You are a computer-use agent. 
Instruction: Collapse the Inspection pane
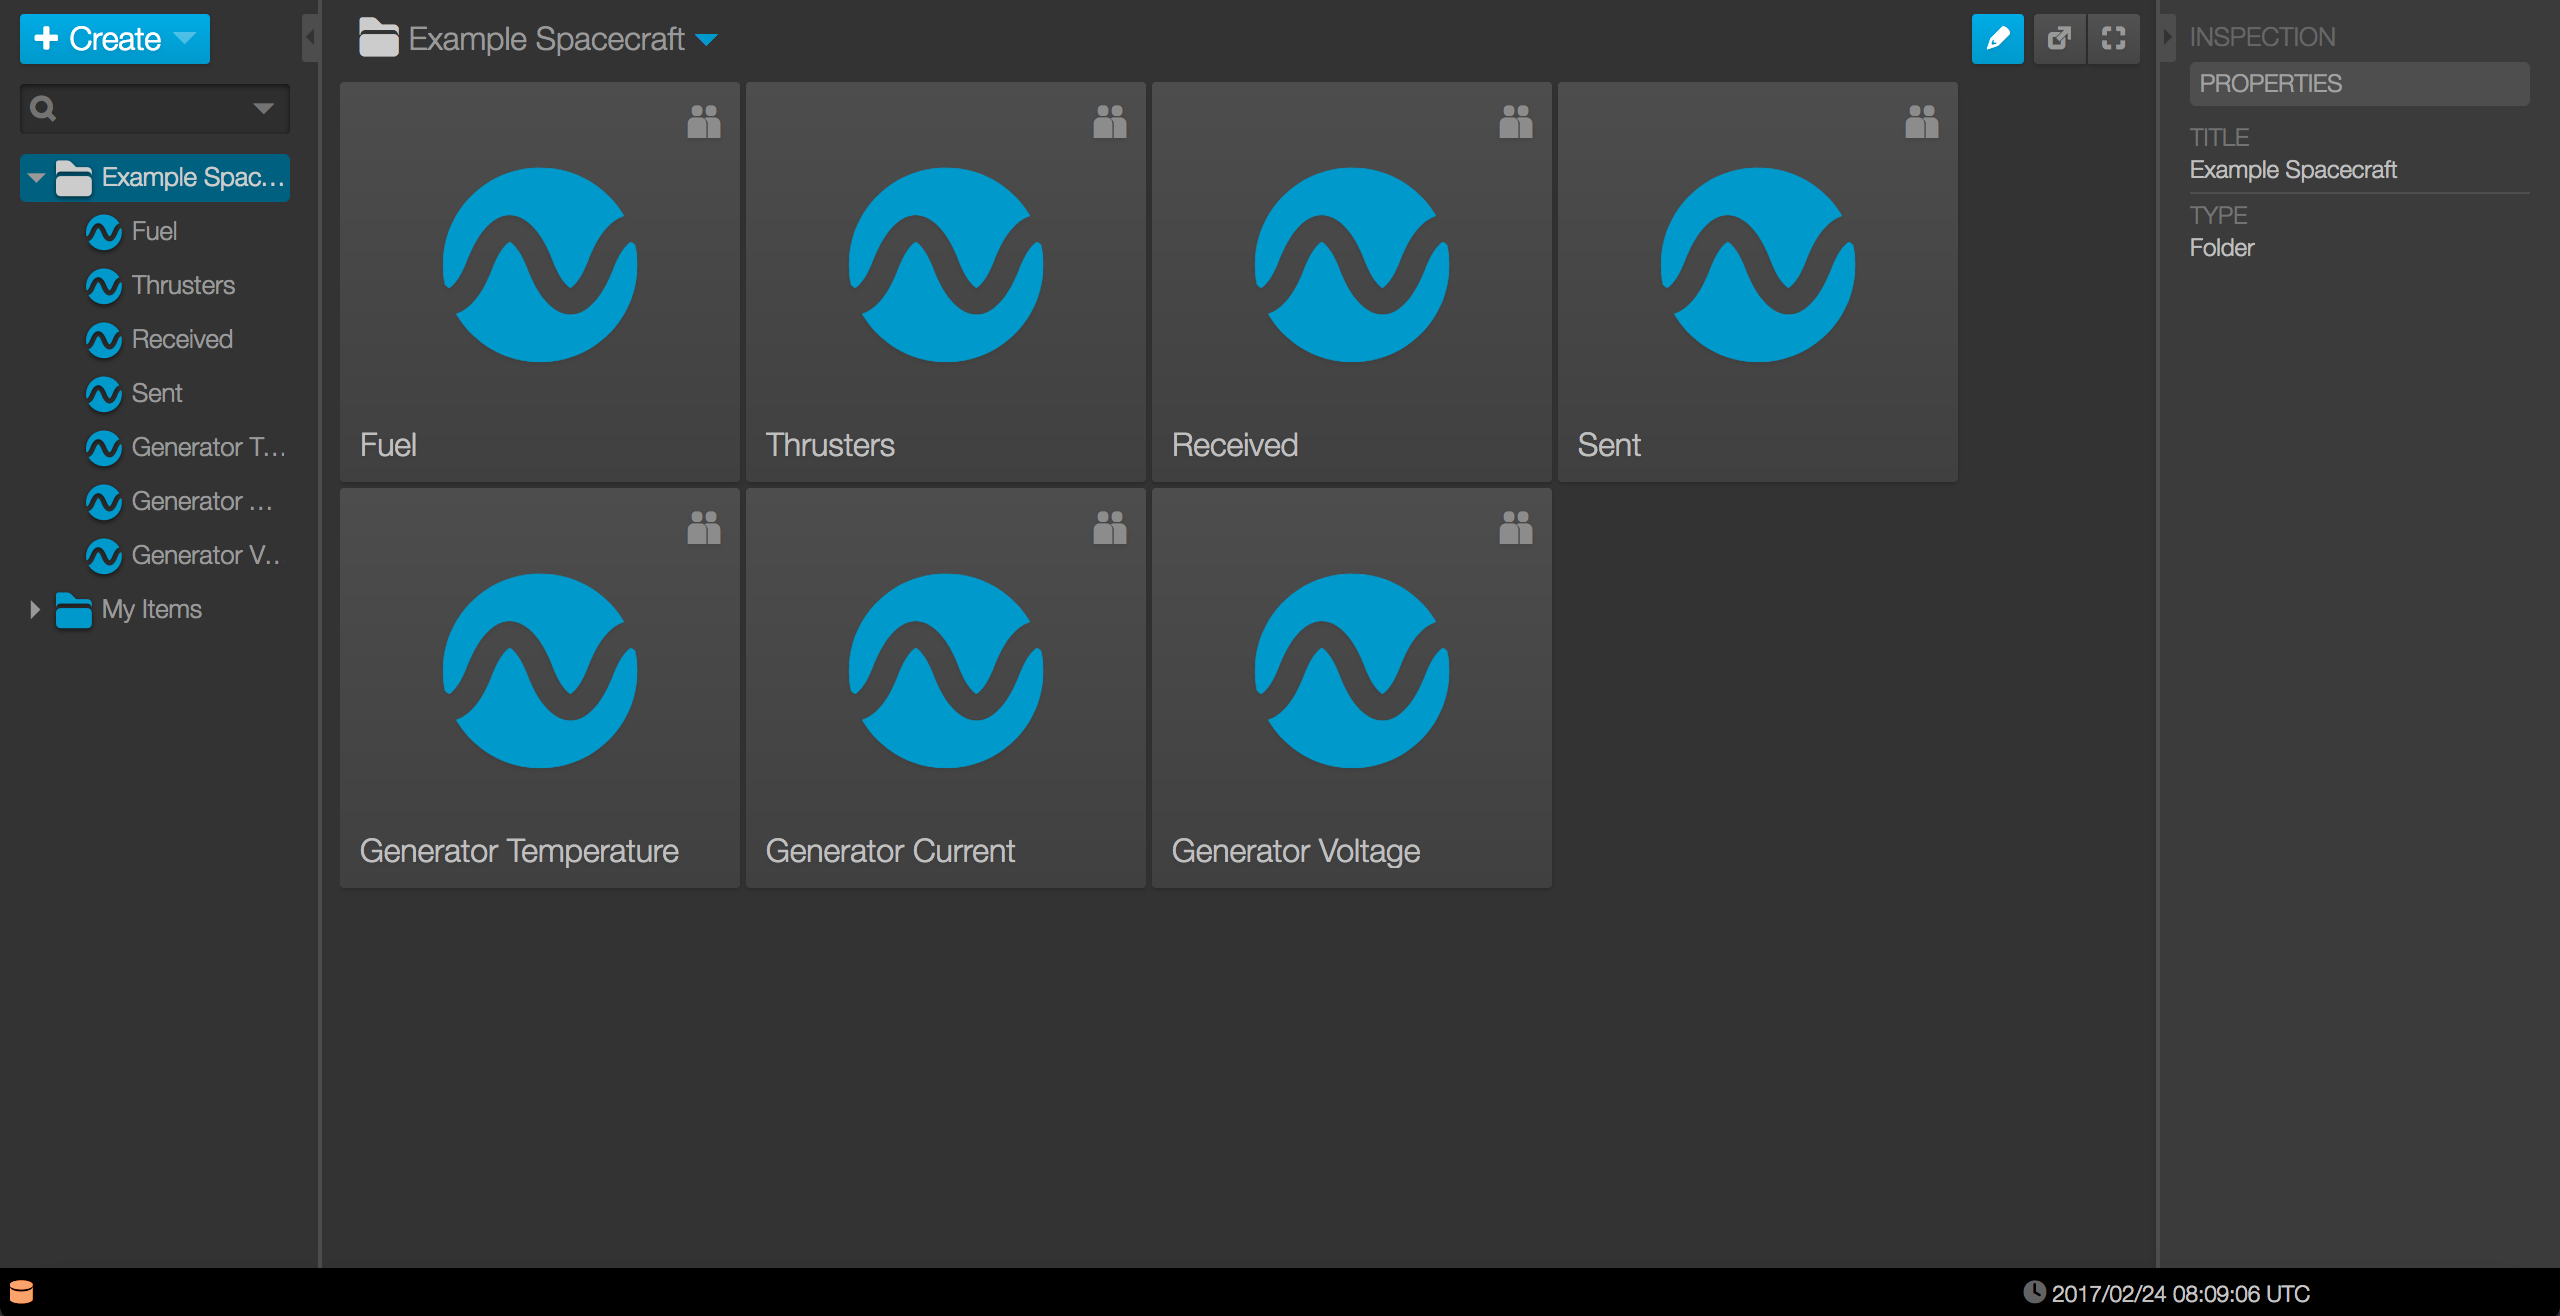pos(2167,38)
